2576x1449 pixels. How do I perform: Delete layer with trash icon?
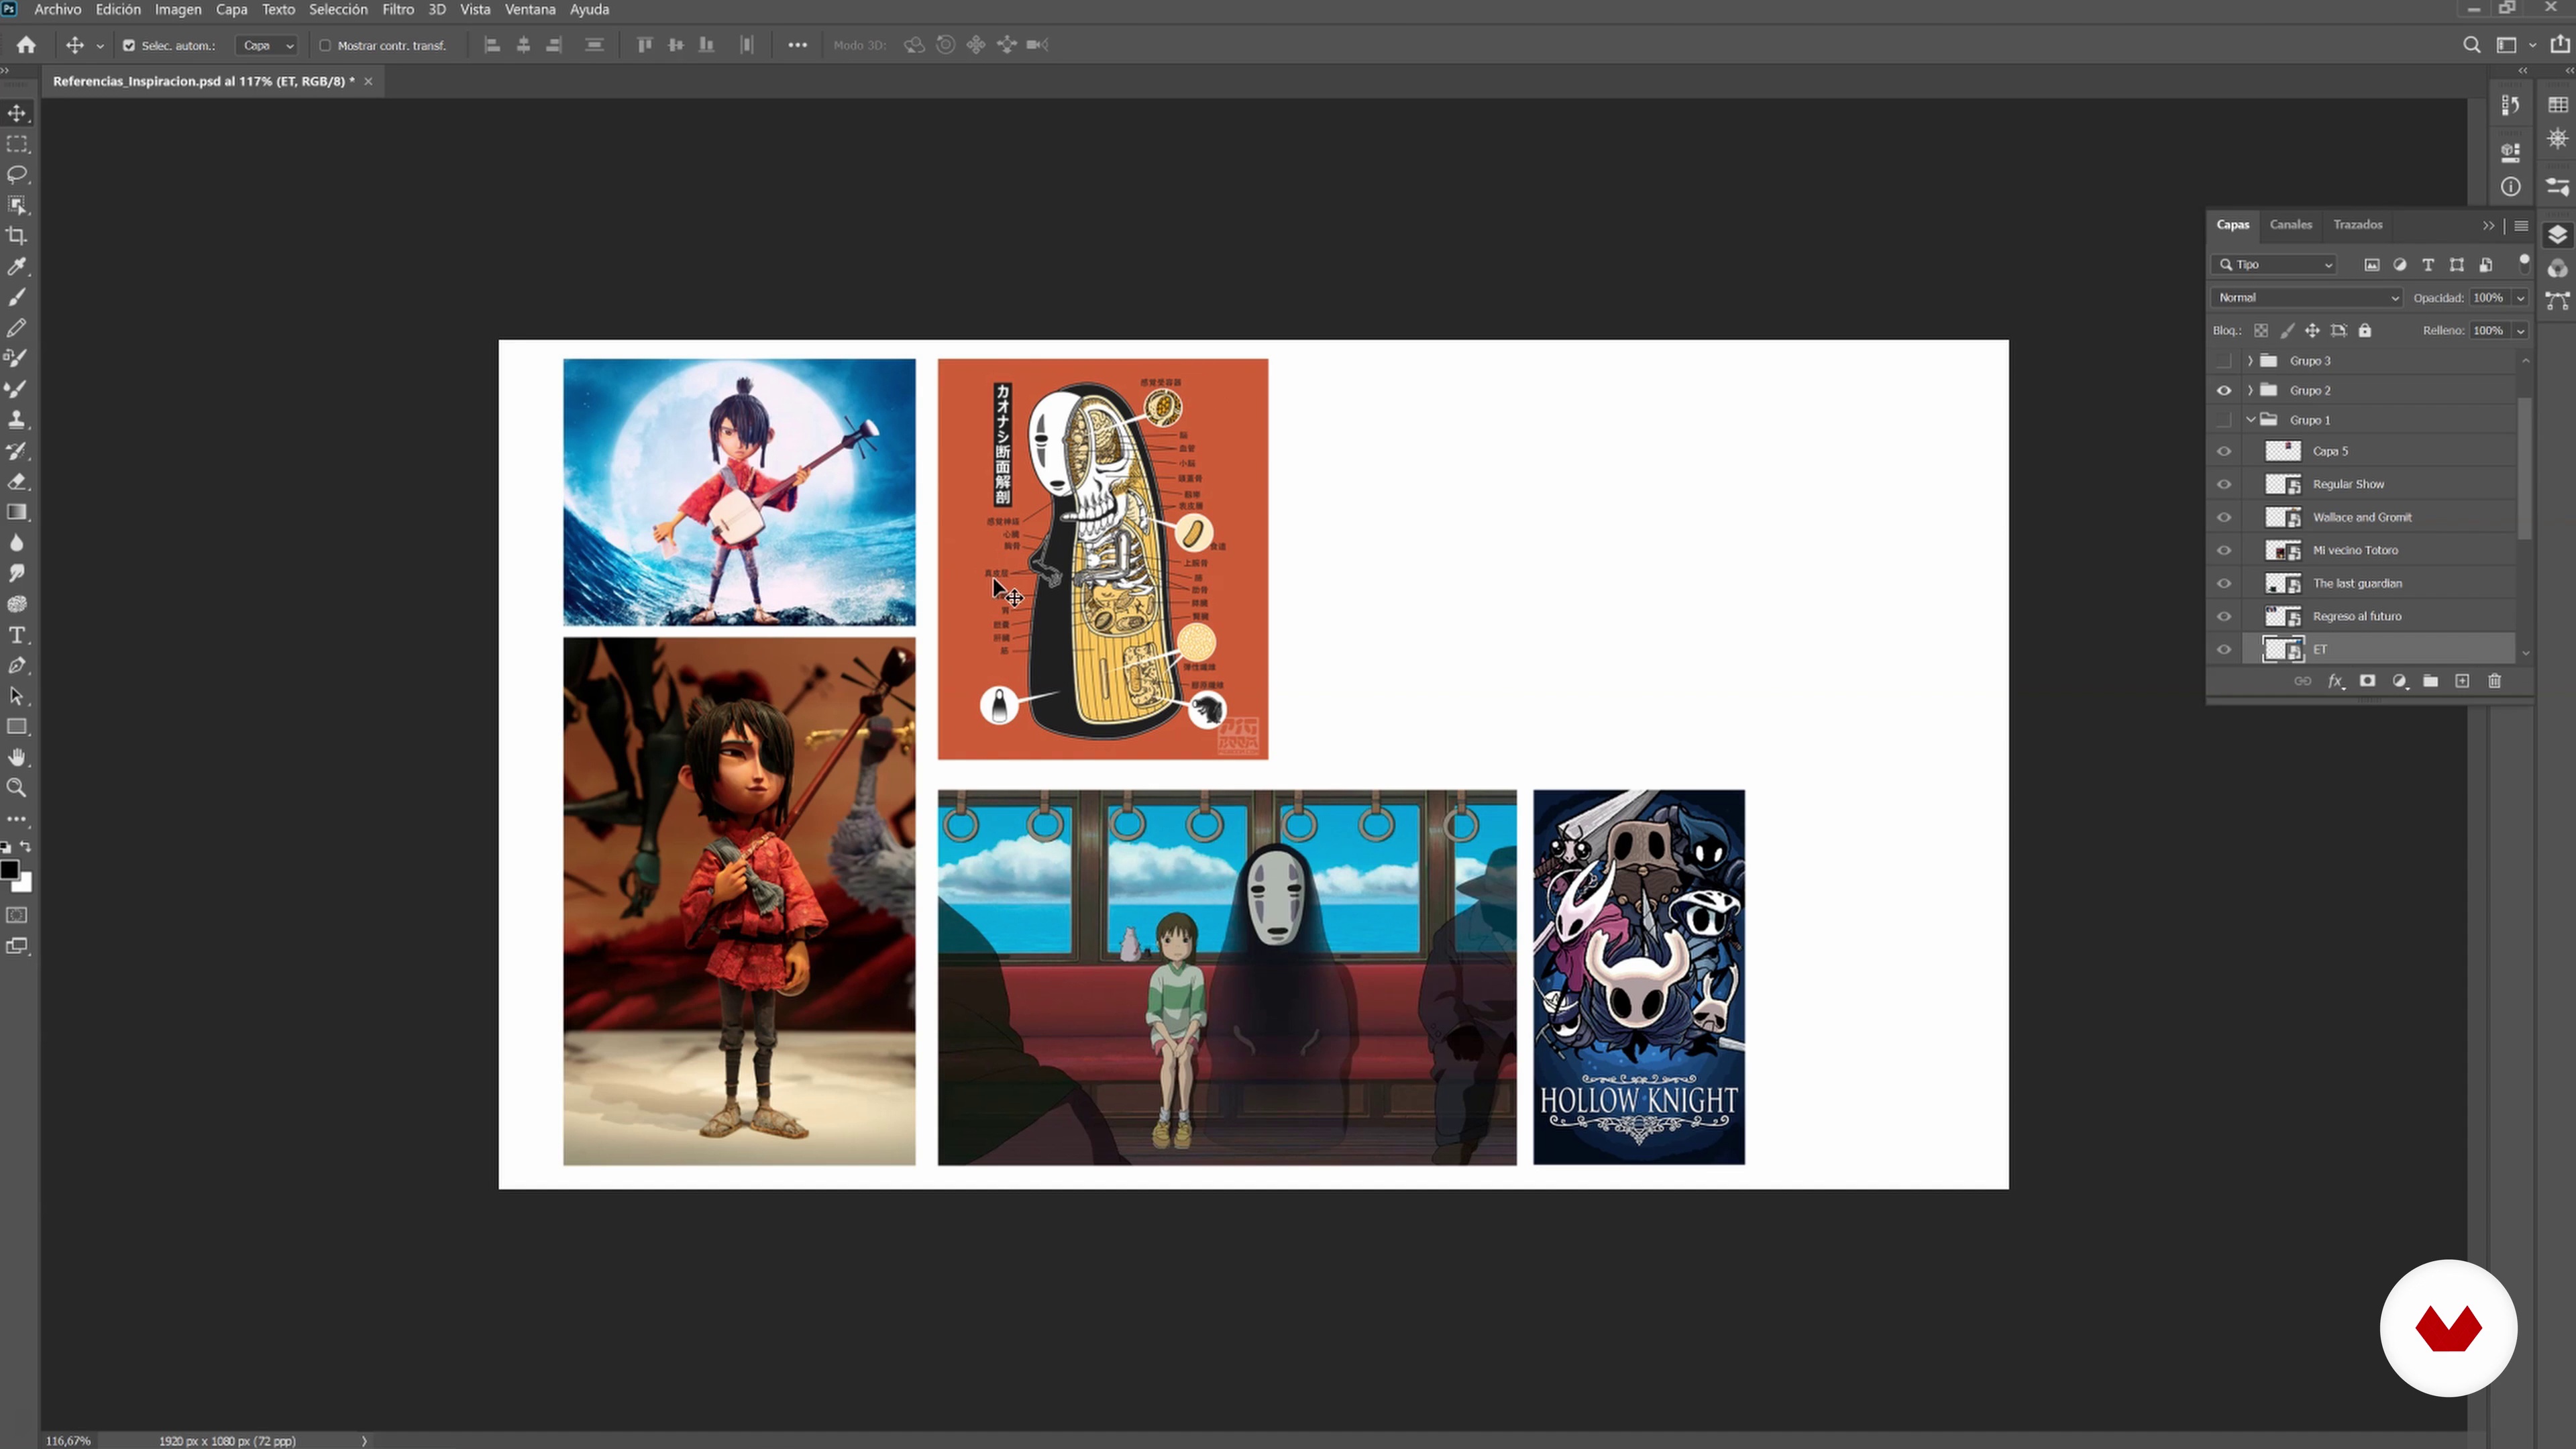tap(2494, 681)
